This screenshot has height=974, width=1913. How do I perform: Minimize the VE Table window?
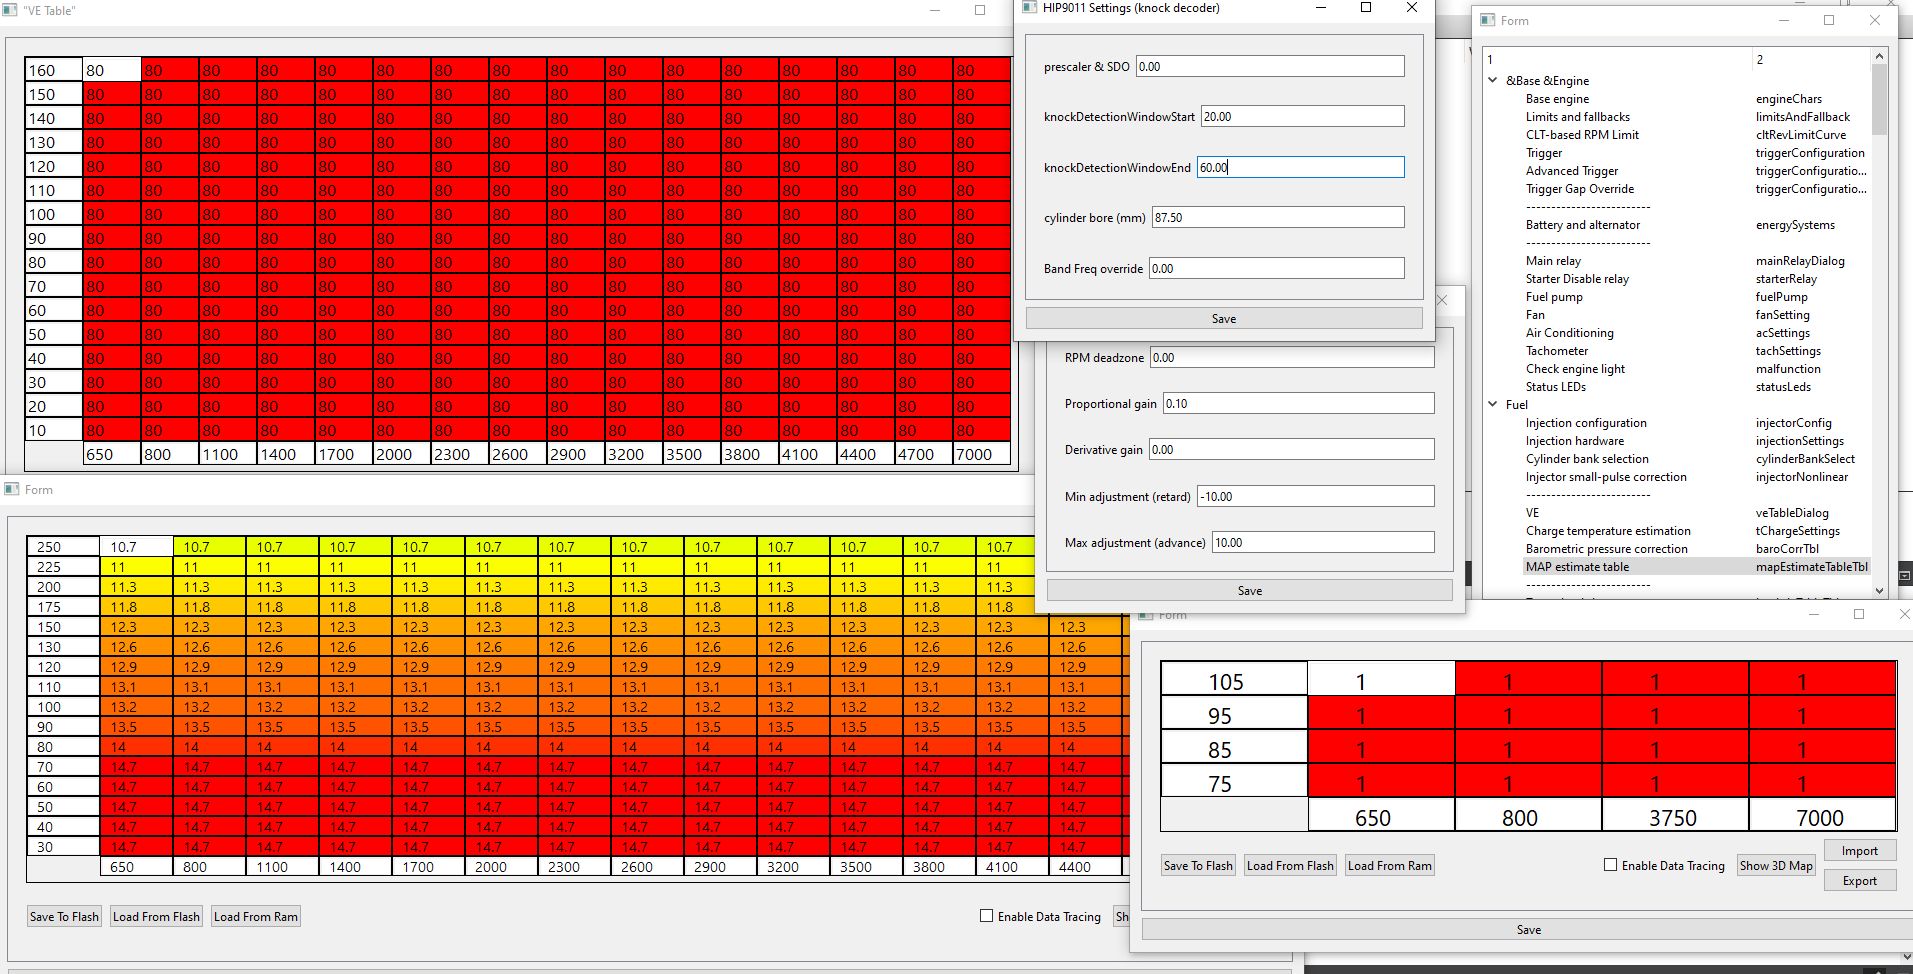pyautogui.click(x=935, y=10)
